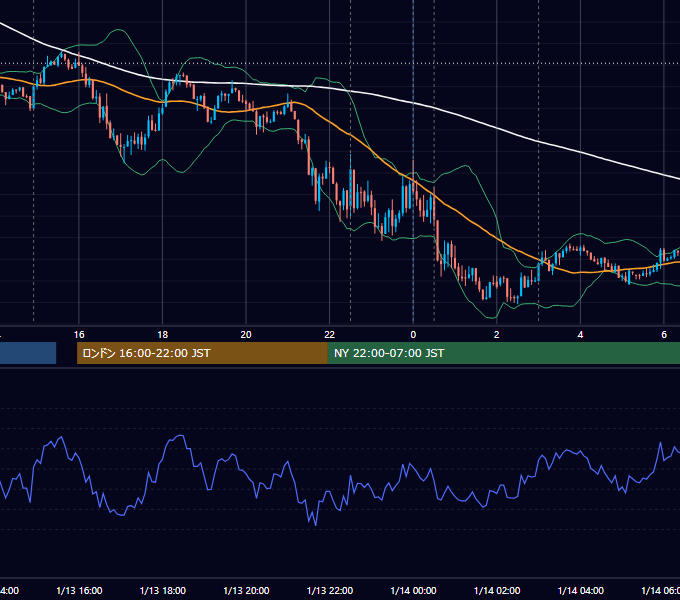This screenshot has width=680, height=600.
Task: Click the 1/14 02:00 date label
Action: click(x=497, y=590)
